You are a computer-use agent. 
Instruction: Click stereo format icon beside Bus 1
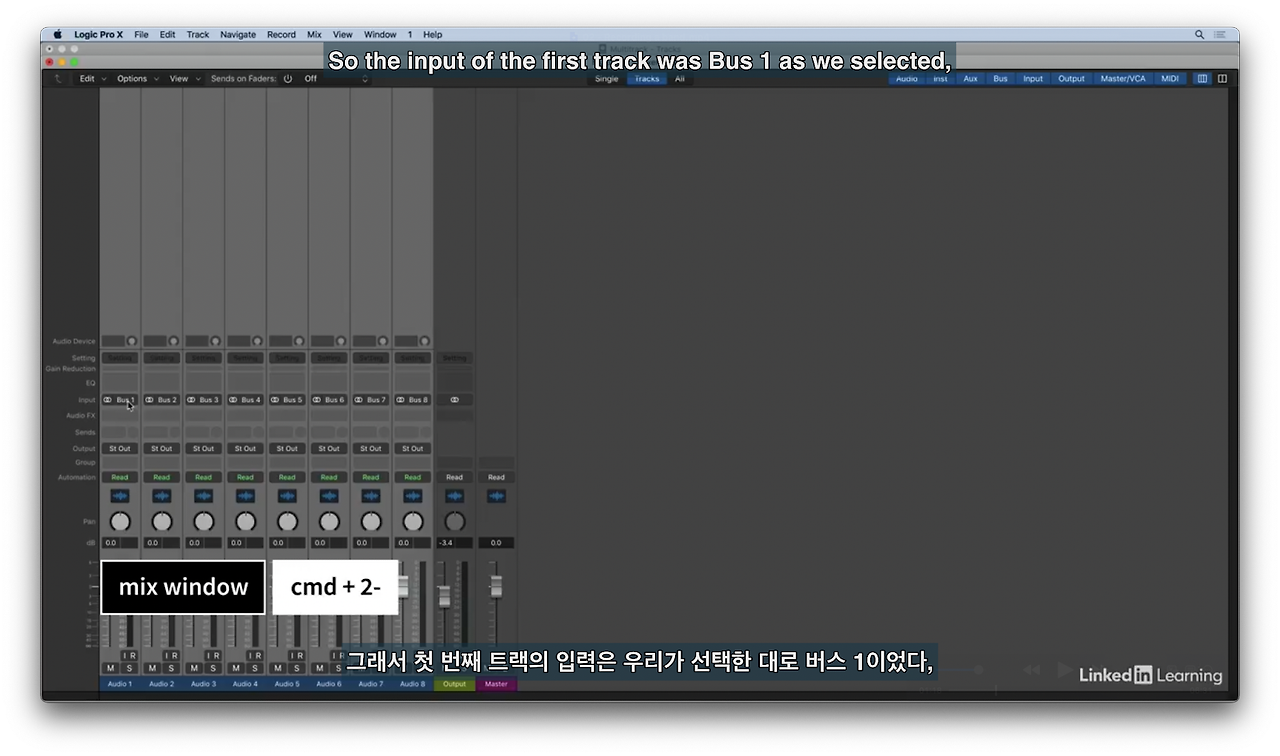pos(108,400)
